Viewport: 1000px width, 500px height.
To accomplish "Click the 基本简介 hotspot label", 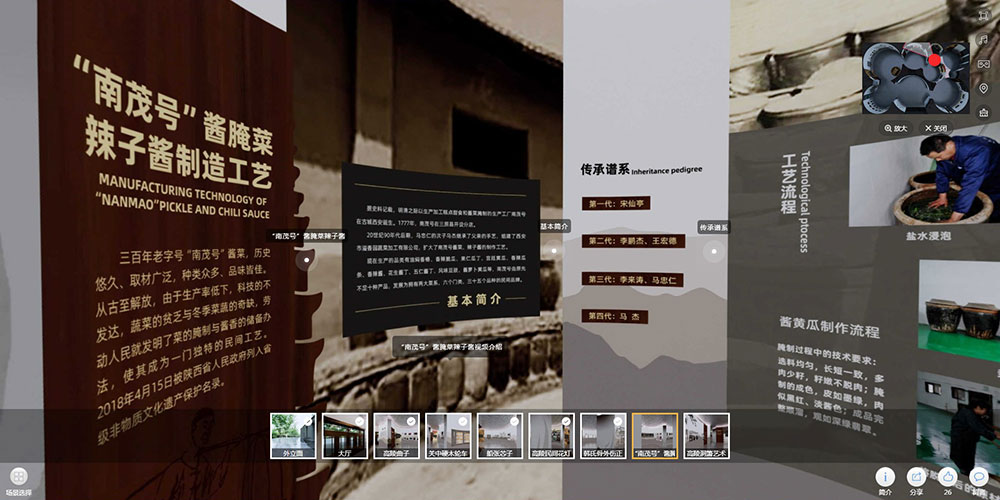I will [x=554, y=227].
